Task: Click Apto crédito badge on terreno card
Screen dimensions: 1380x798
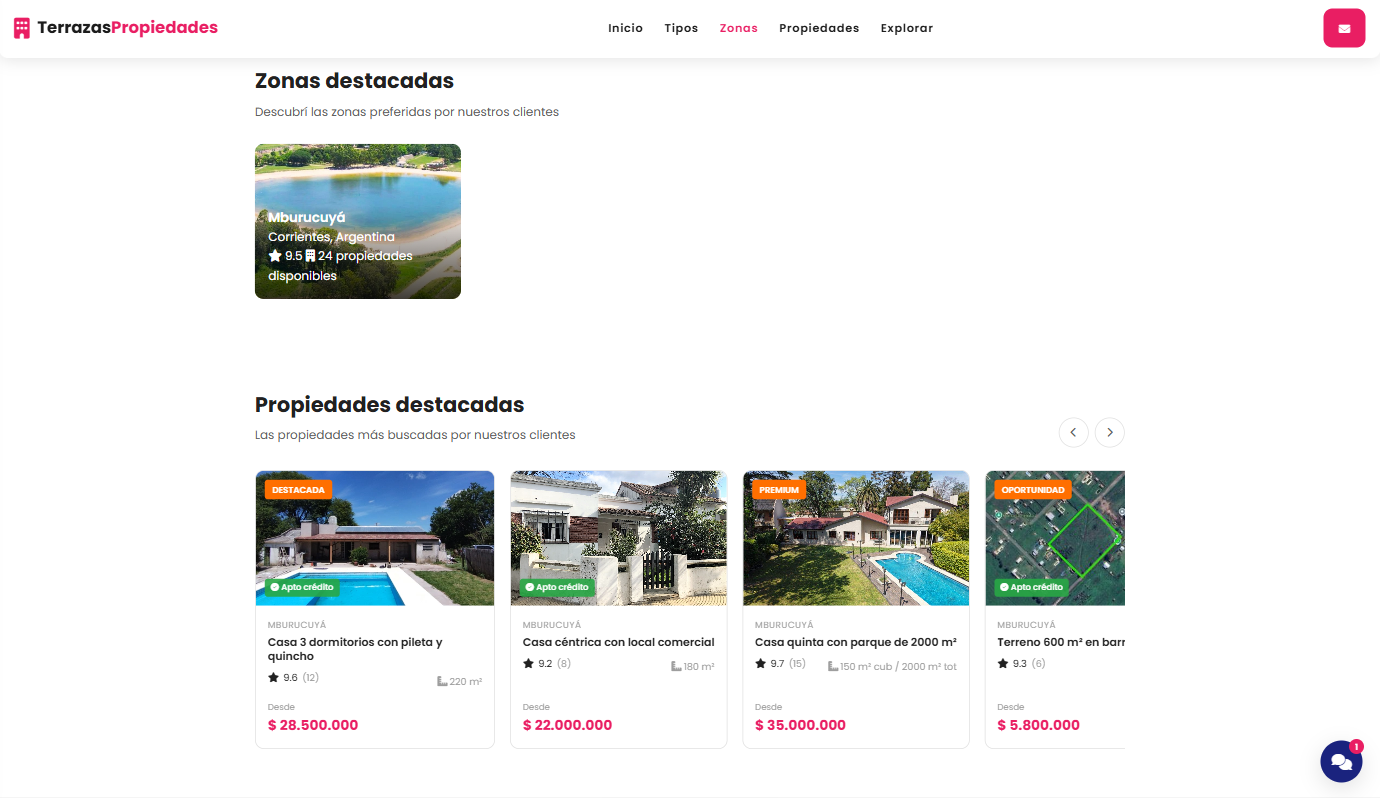Action: pos(1032,587)
